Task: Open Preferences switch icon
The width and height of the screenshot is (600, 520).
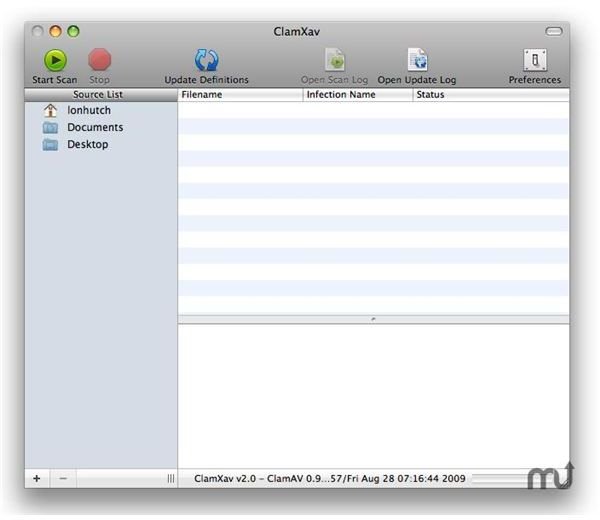Action: pos(535,60)
